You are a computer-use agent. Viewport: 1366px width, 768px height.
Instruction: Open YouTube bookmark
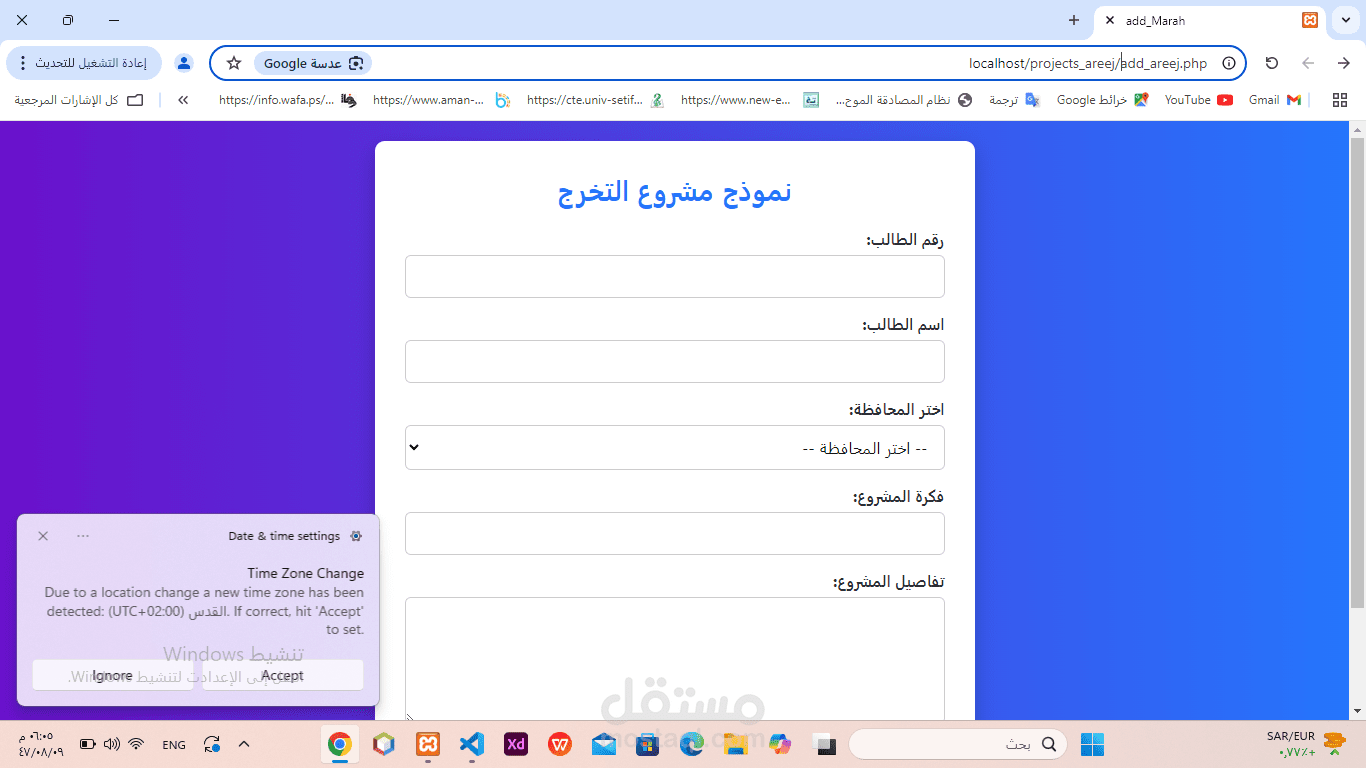[1199, 100]
